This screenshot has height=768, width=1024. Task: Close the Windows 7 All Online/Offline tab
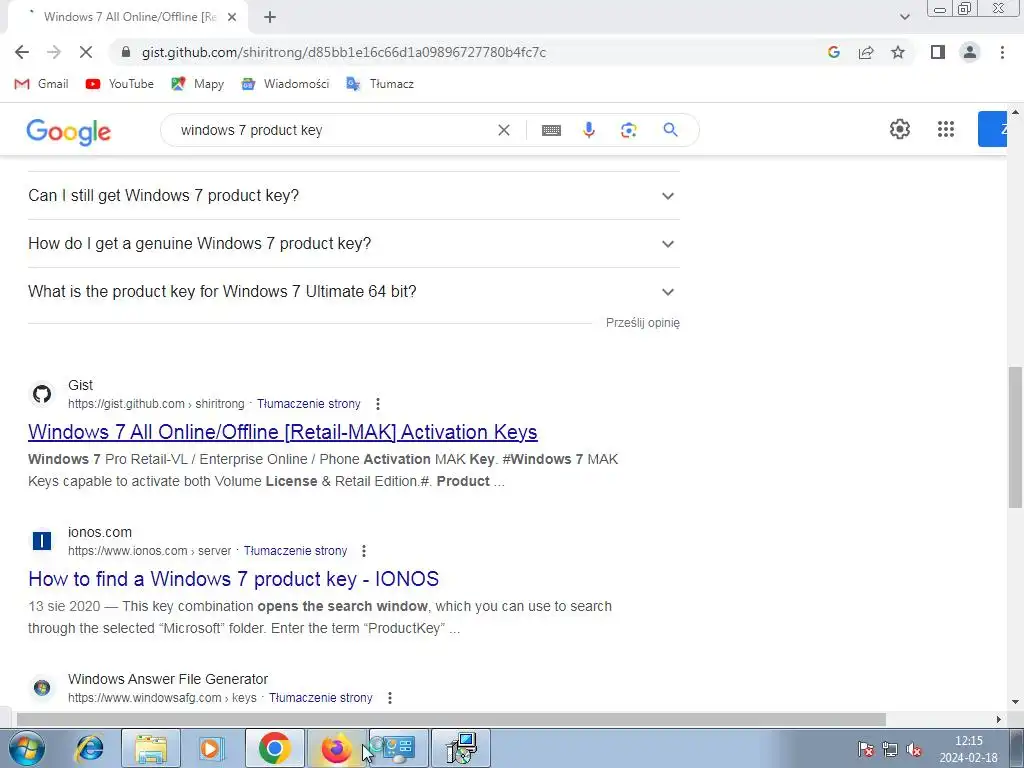[232, 18]
